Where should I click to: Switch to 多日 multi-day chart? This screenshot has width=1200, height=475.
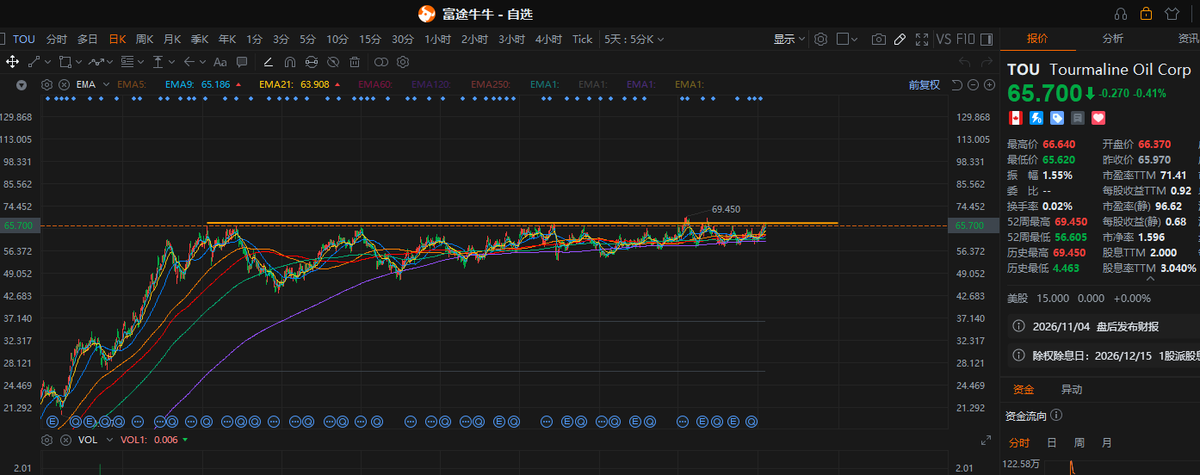tap(88, 39)
